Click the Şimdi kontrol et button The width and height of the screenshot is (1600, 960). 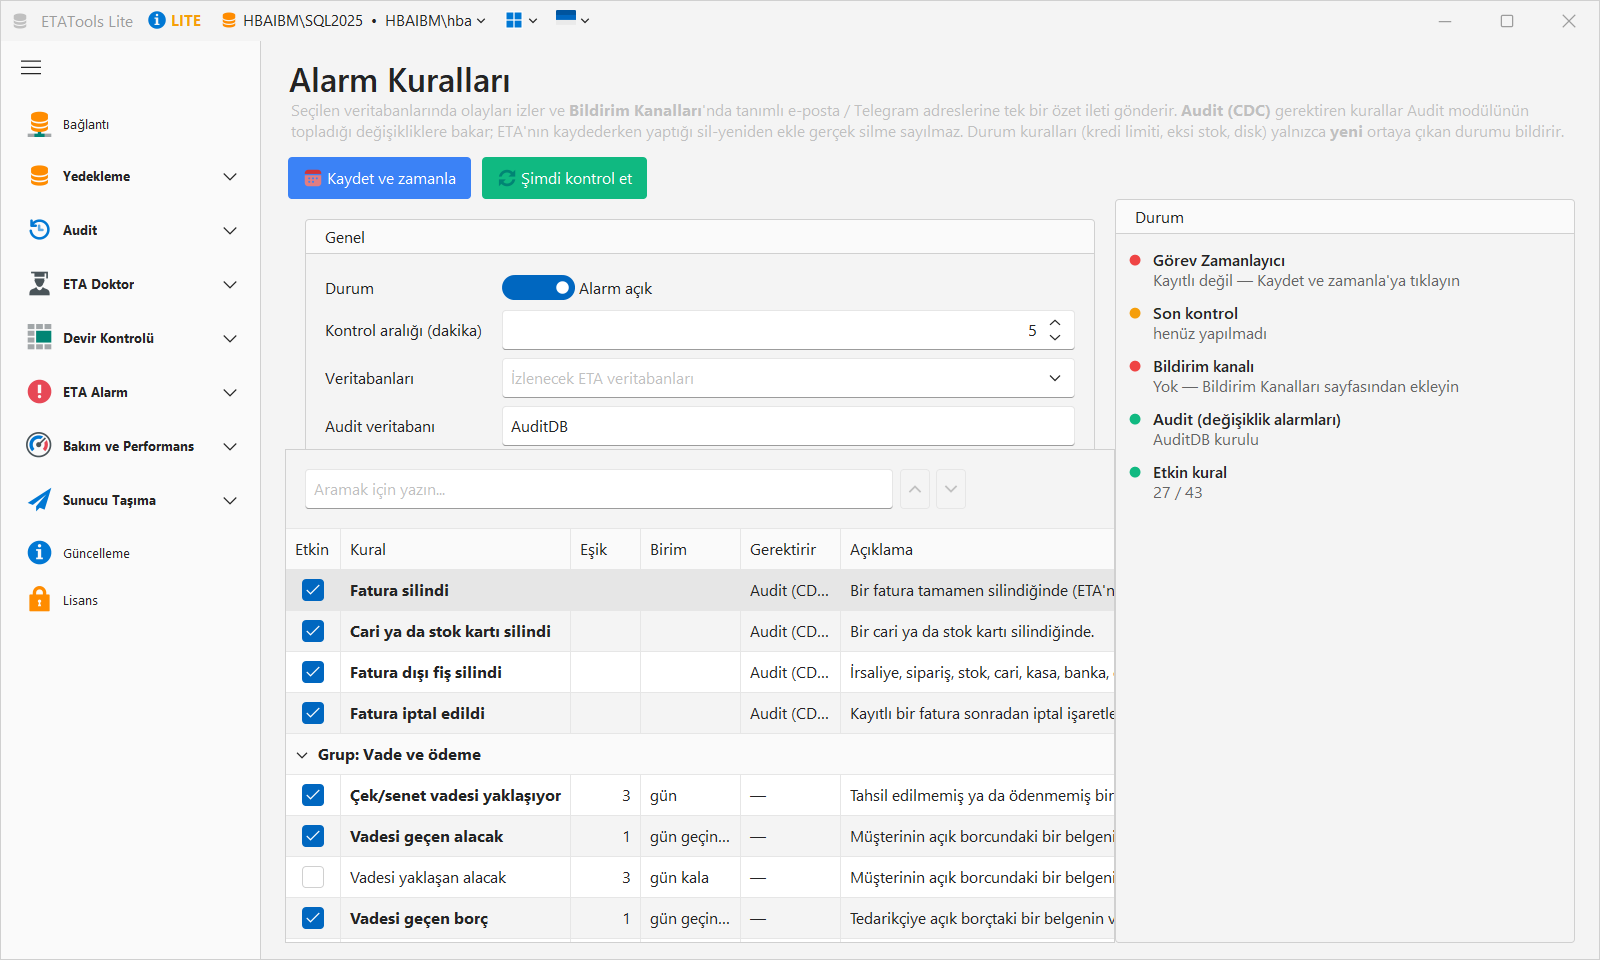click(564, 178)
